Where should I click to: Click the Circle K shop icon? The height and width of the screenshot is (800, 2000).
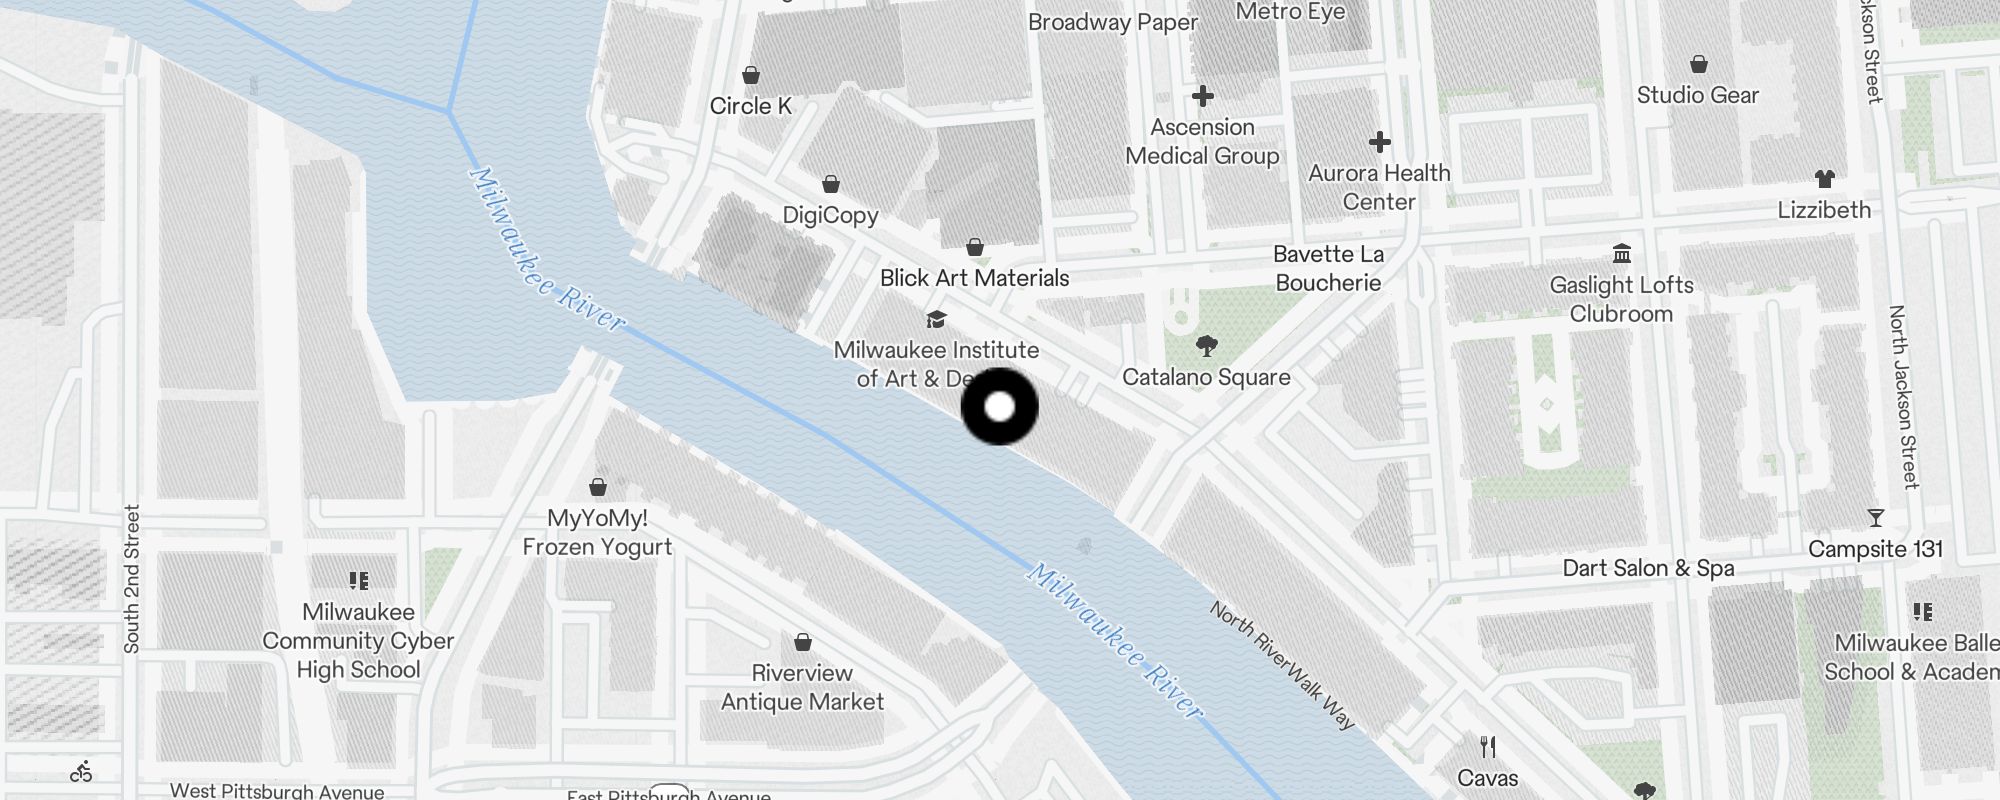click(751, 75)
